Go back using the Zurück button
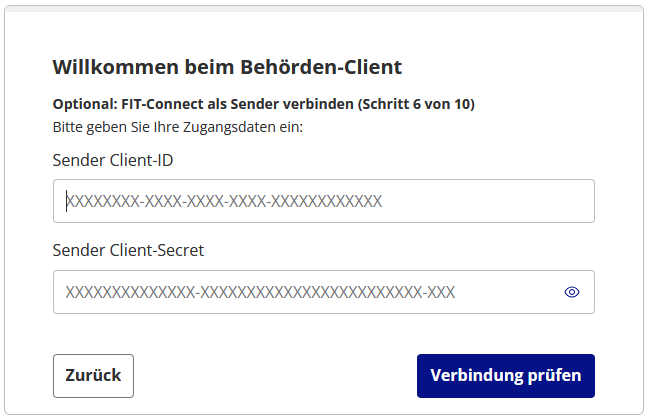This screenshot has height=419, width=649. click(x=93, y=376)
